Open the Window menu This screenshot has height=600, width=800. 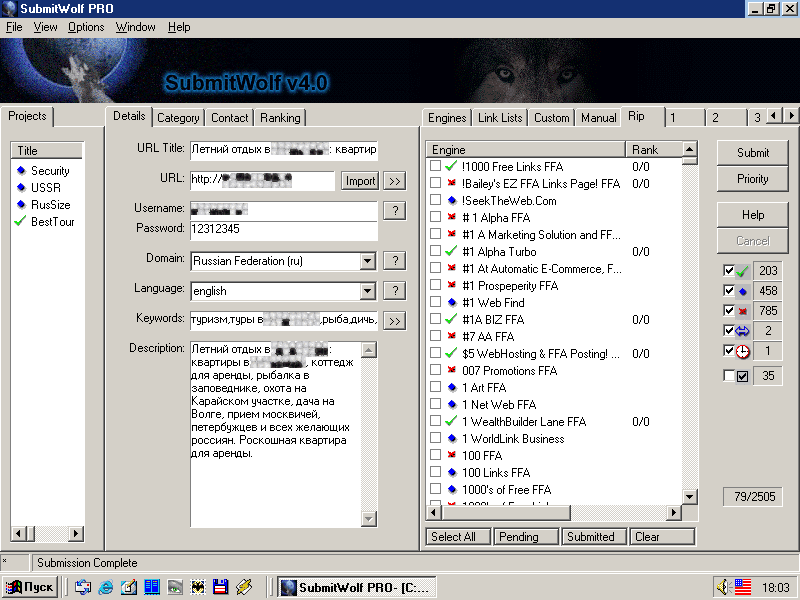[135, 27]
